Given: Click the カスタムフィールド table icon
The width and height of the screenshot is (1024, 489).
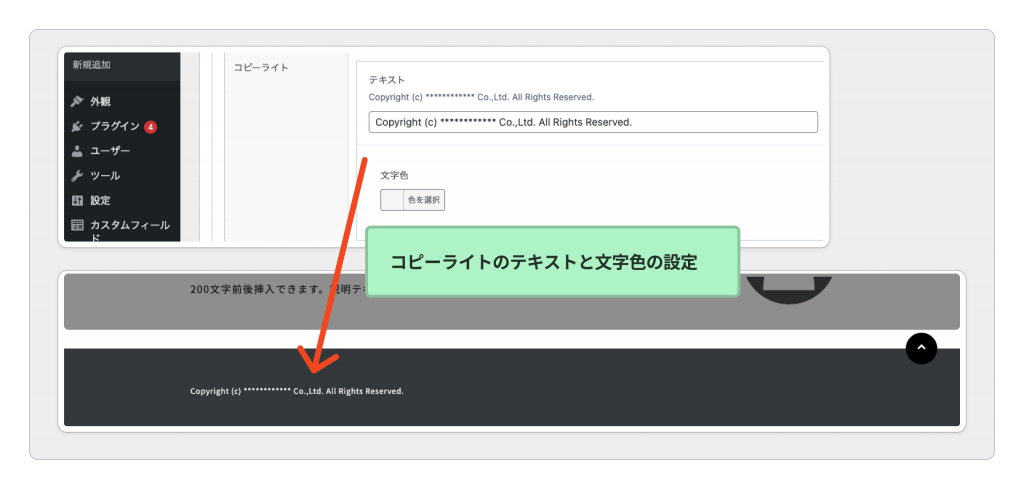Looking at the screenshot, I should pyautogui.click(x=77, y=225).
